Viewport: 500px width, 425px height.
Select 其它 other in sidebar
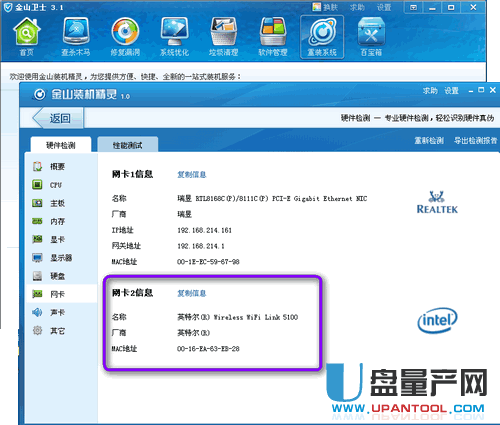pos(62,331)
